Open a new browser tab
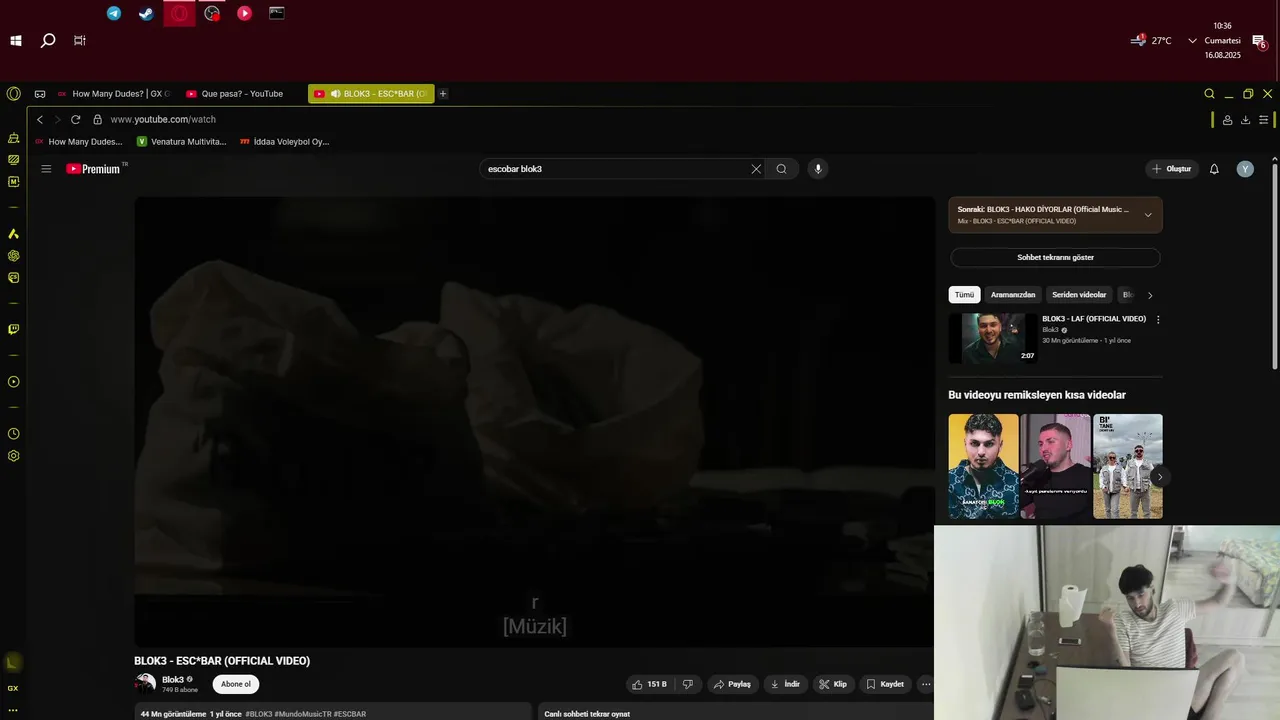Screen dimensions: 1280x720 tap(443, 94)
